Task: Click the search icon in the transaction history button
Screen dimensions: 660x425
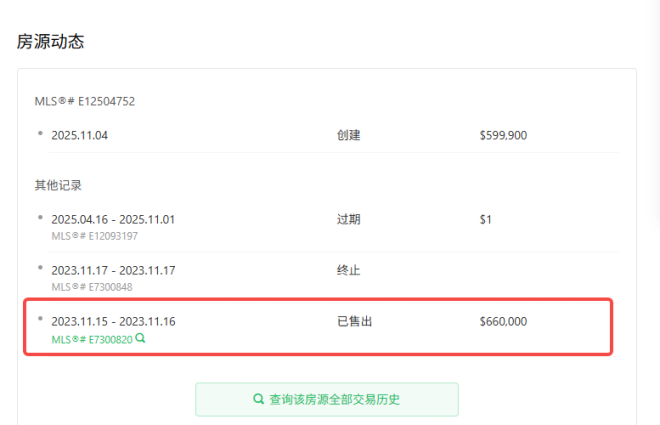Action: tap(258, 399)
